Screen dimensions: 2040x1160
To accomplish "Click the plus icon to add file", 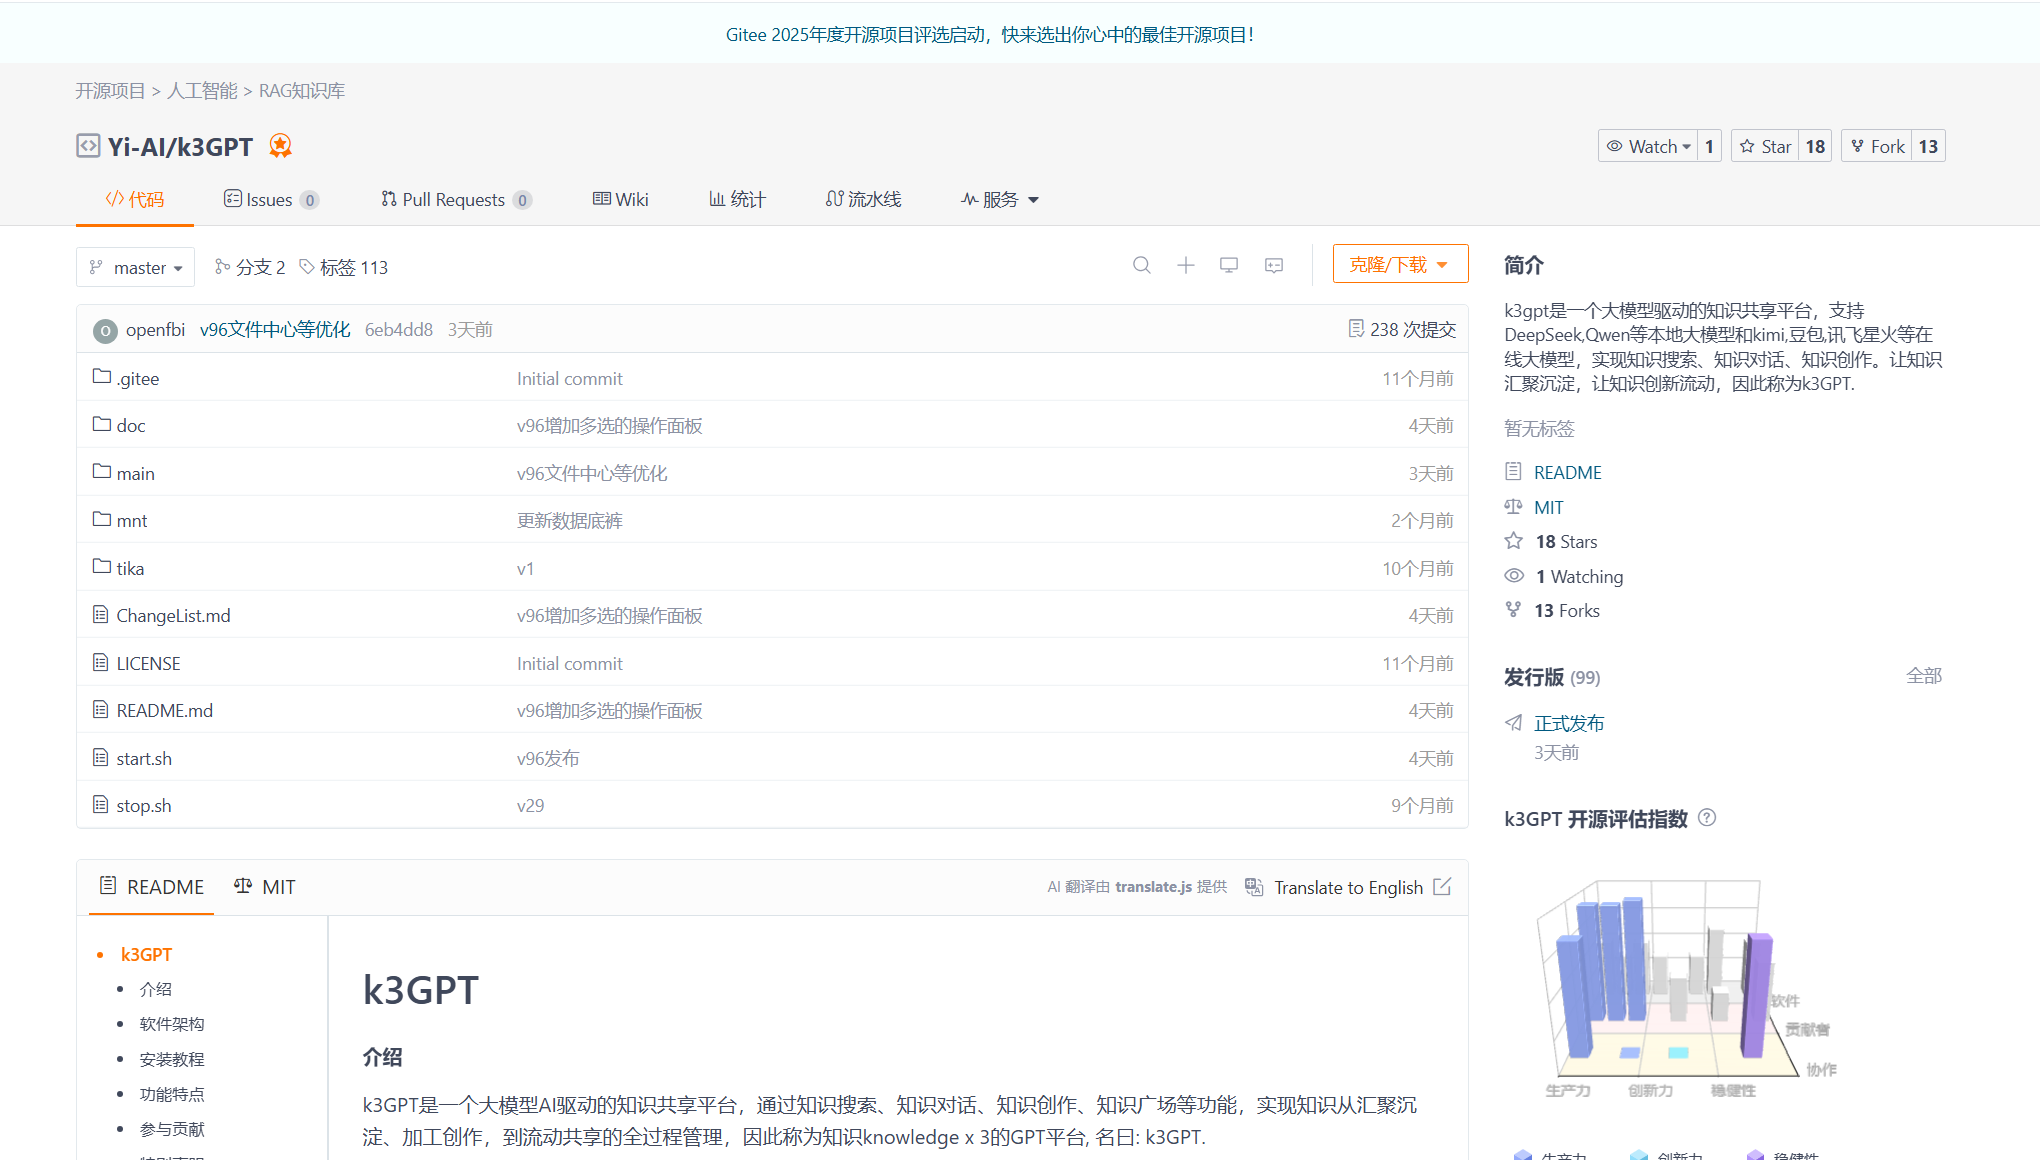I will pos(1185,266).
